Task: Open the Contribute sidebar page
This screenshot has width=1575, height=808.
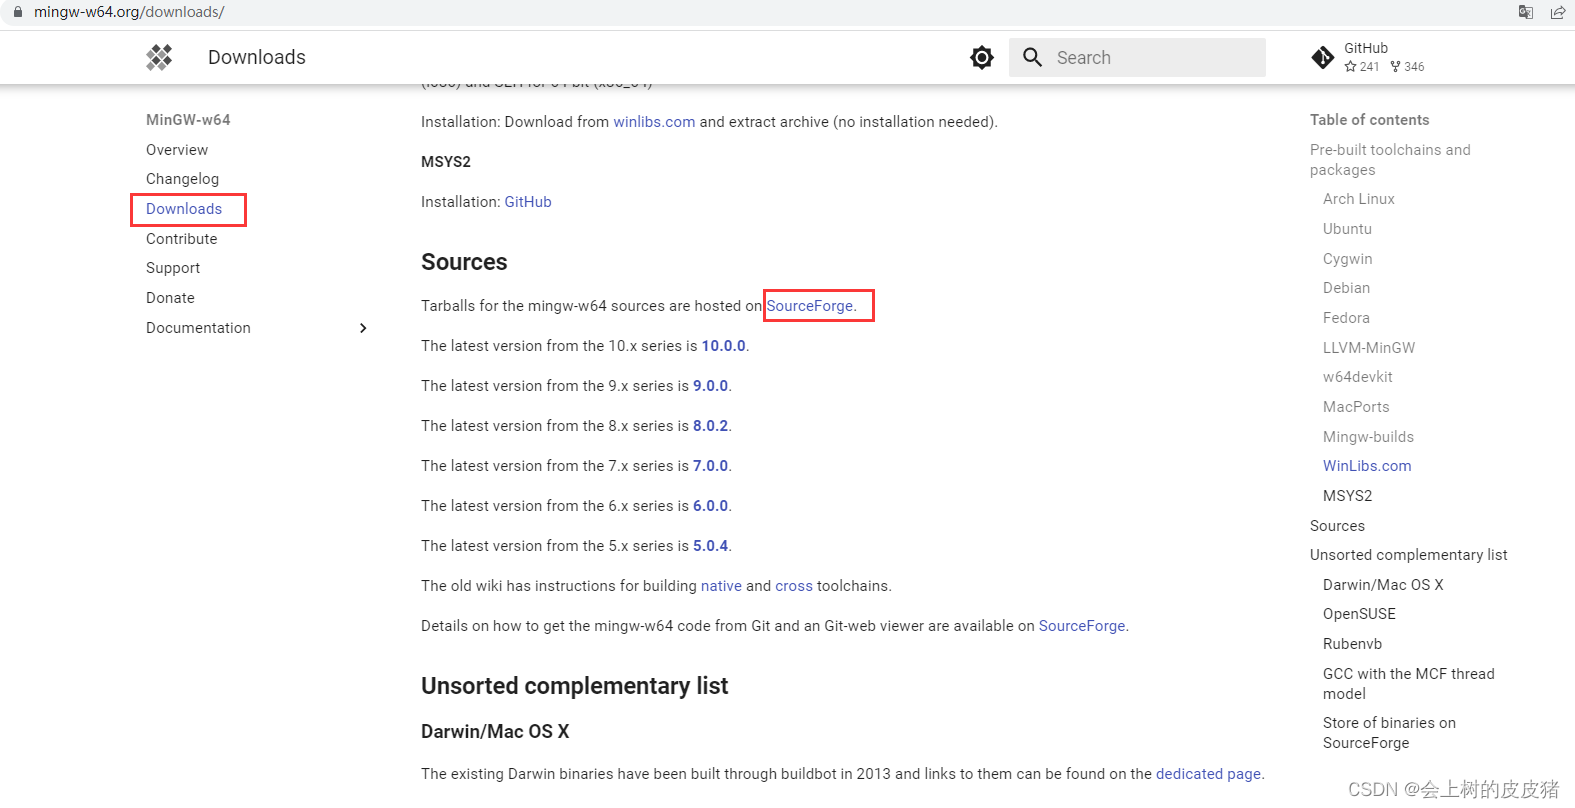Action: coord(181,239)
